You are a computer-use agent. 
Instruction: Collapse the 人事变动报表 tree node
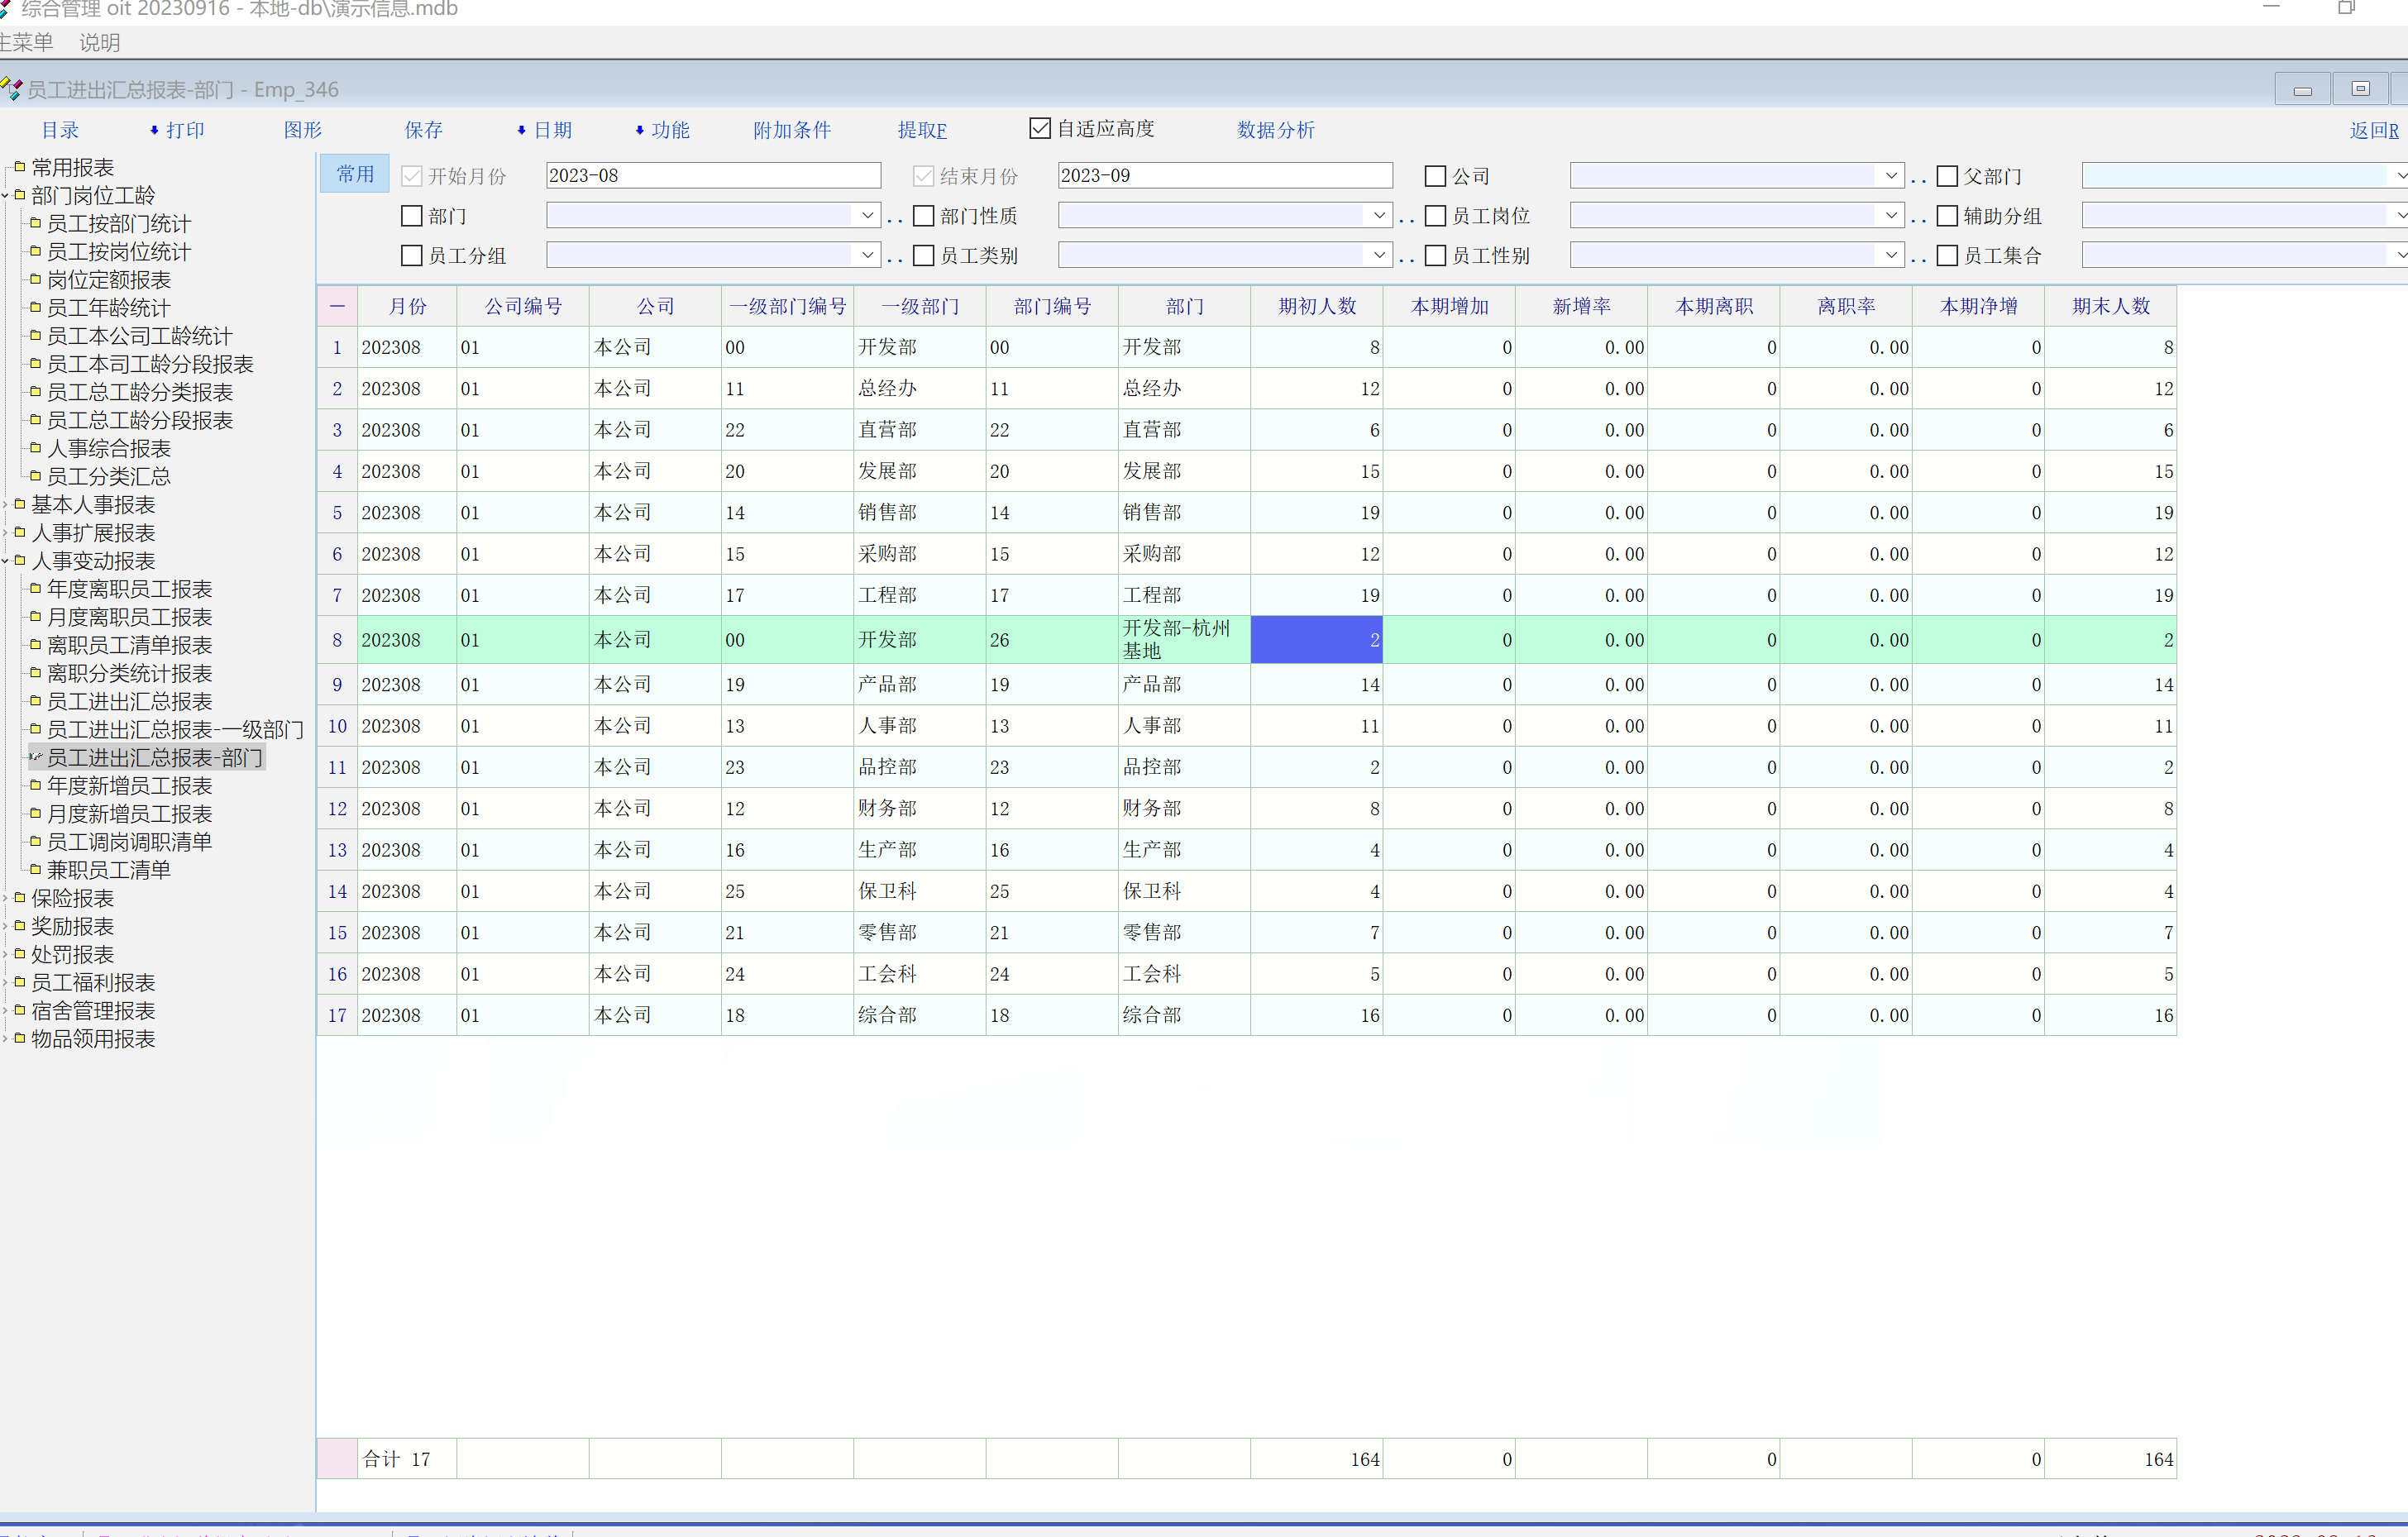(6, 561)
